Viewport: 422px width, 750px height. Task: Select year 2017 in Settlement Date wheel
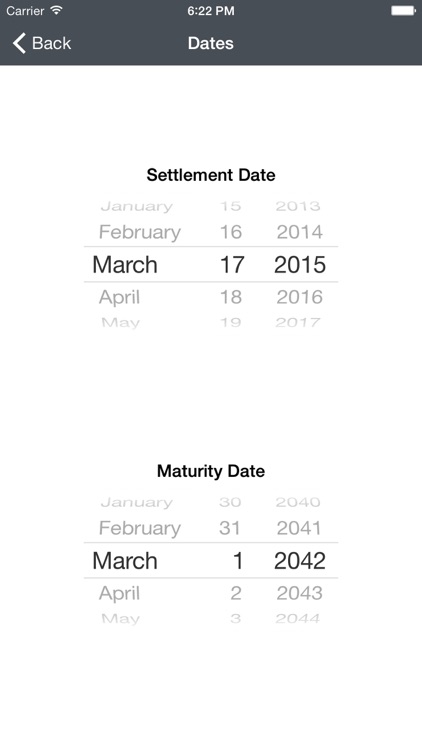coord(298,322)
